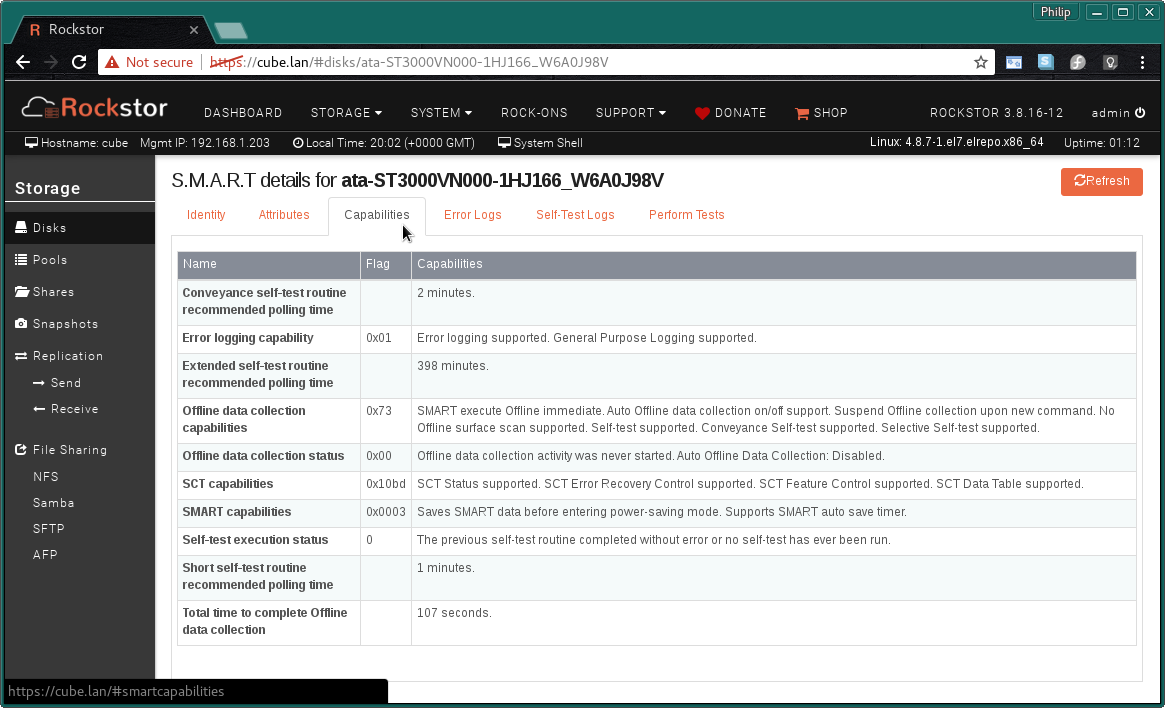Go to Perform Tests tab
1165x708 pixels.
686,215
